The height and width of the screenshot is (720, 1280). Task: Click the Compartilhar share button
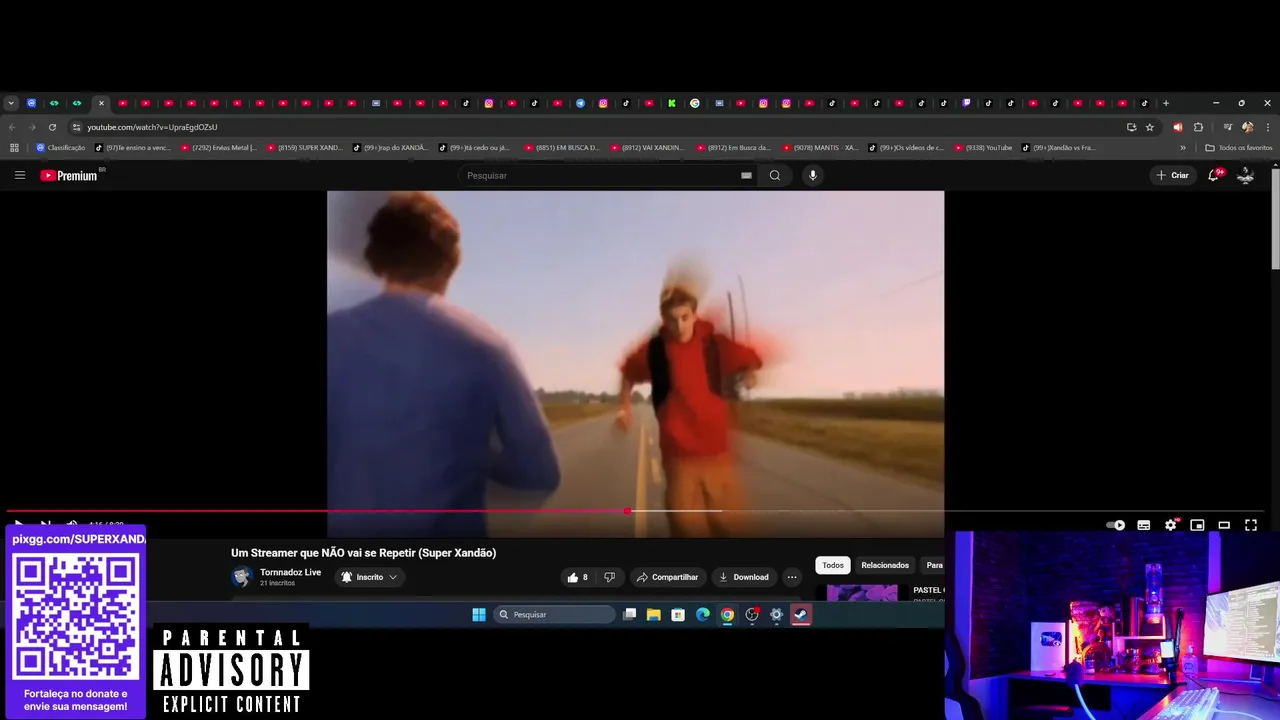coord(667,577)
